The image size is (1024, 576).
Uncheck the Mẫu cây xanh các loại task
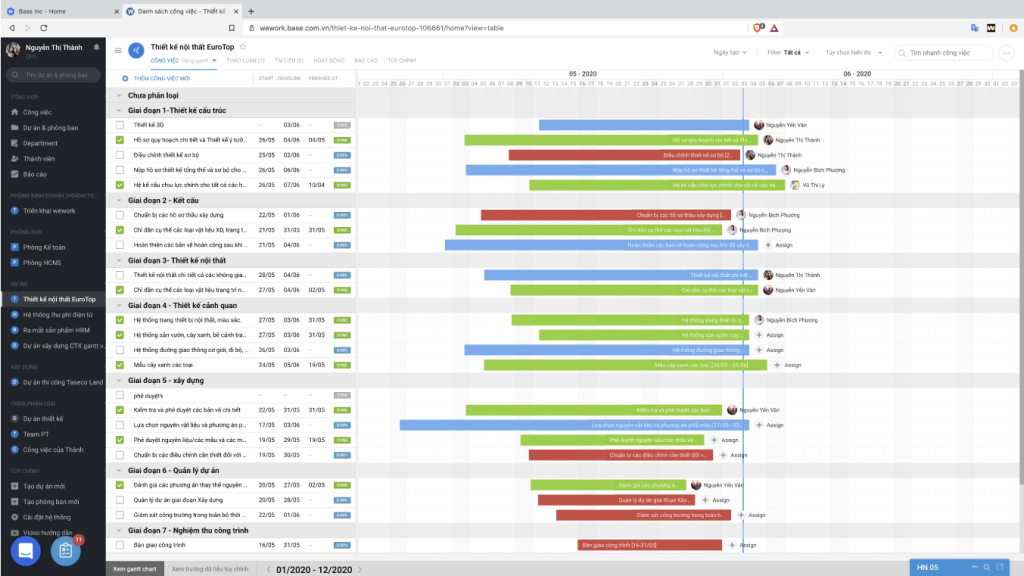click(x=120, y=365)
